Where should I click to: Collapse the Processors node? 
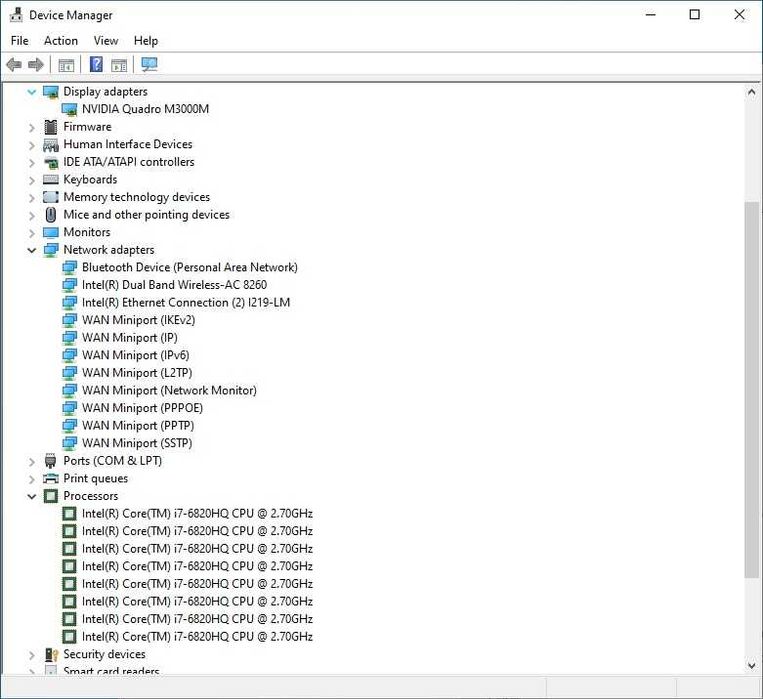[32, 497]
